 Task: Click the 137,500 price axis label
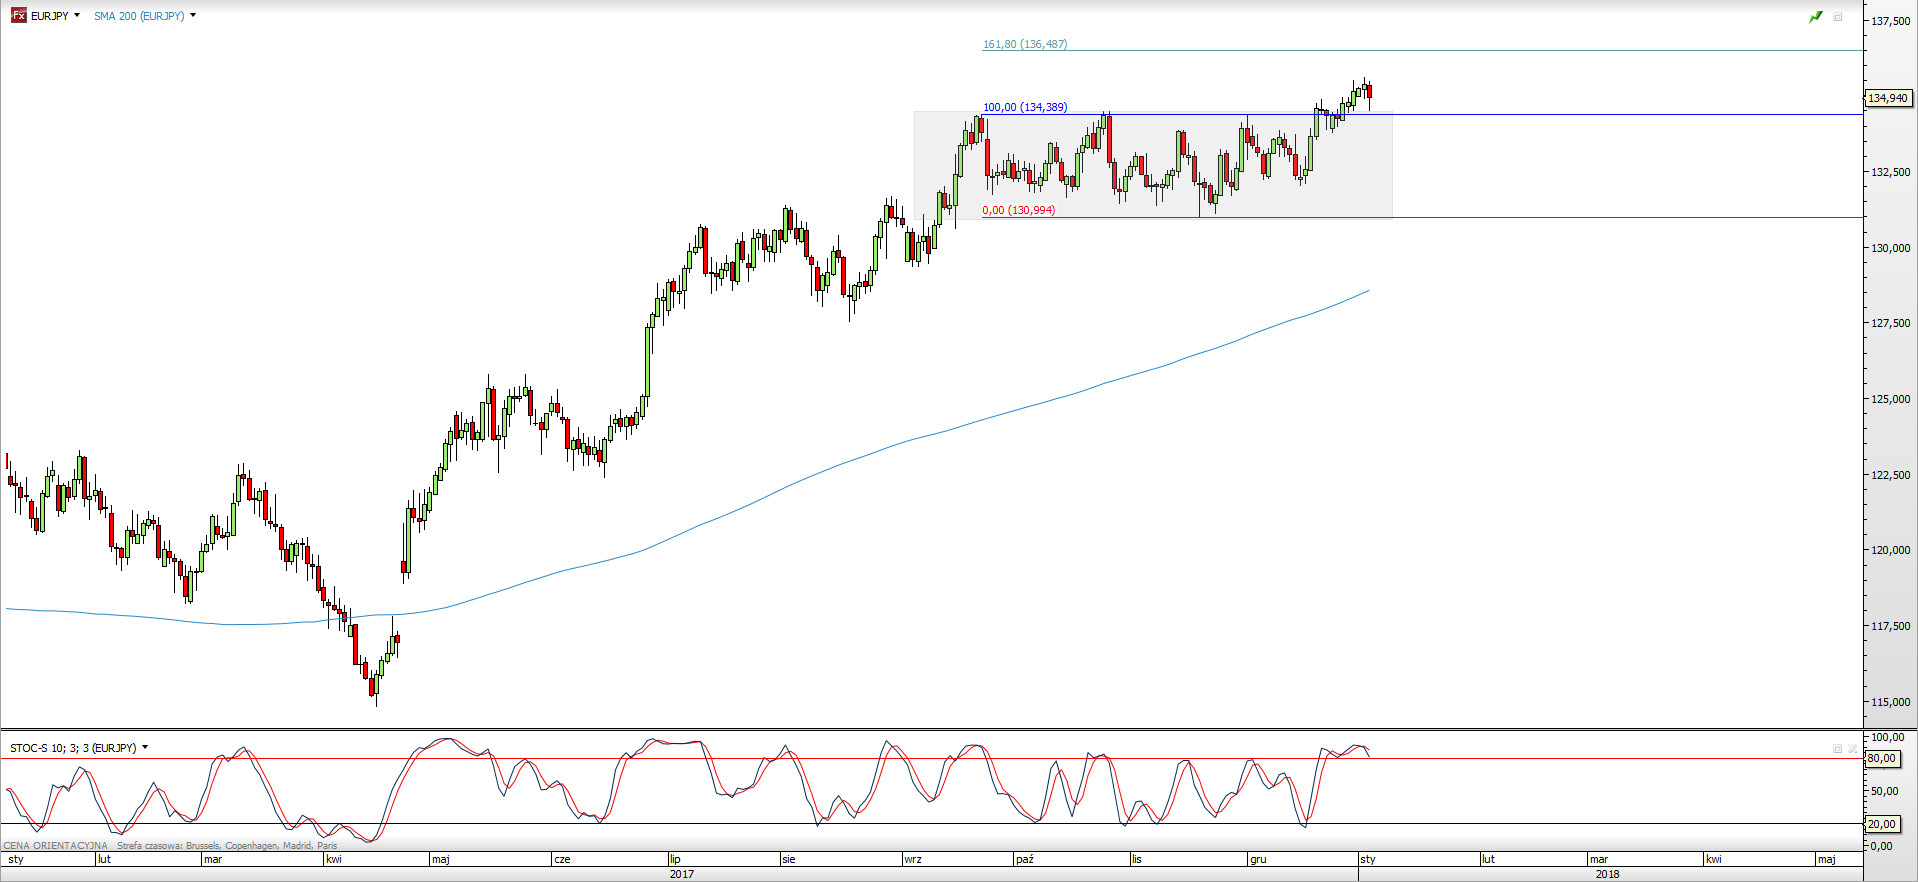coord(1891,21)
